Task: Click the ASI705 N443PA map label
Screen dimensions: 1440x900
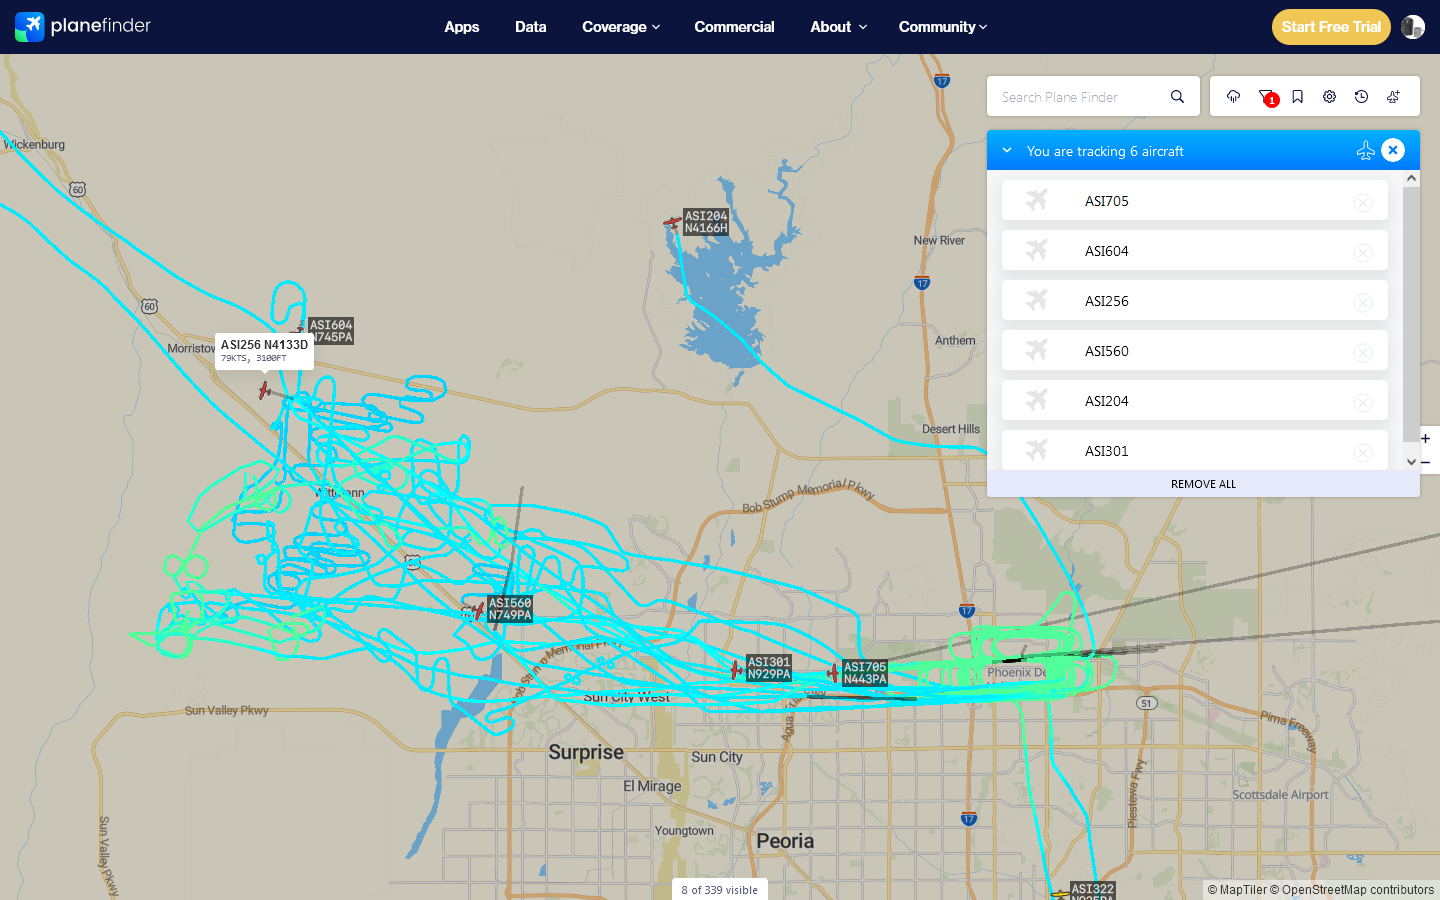Action: pyautogui.click(x=865, y=673)
